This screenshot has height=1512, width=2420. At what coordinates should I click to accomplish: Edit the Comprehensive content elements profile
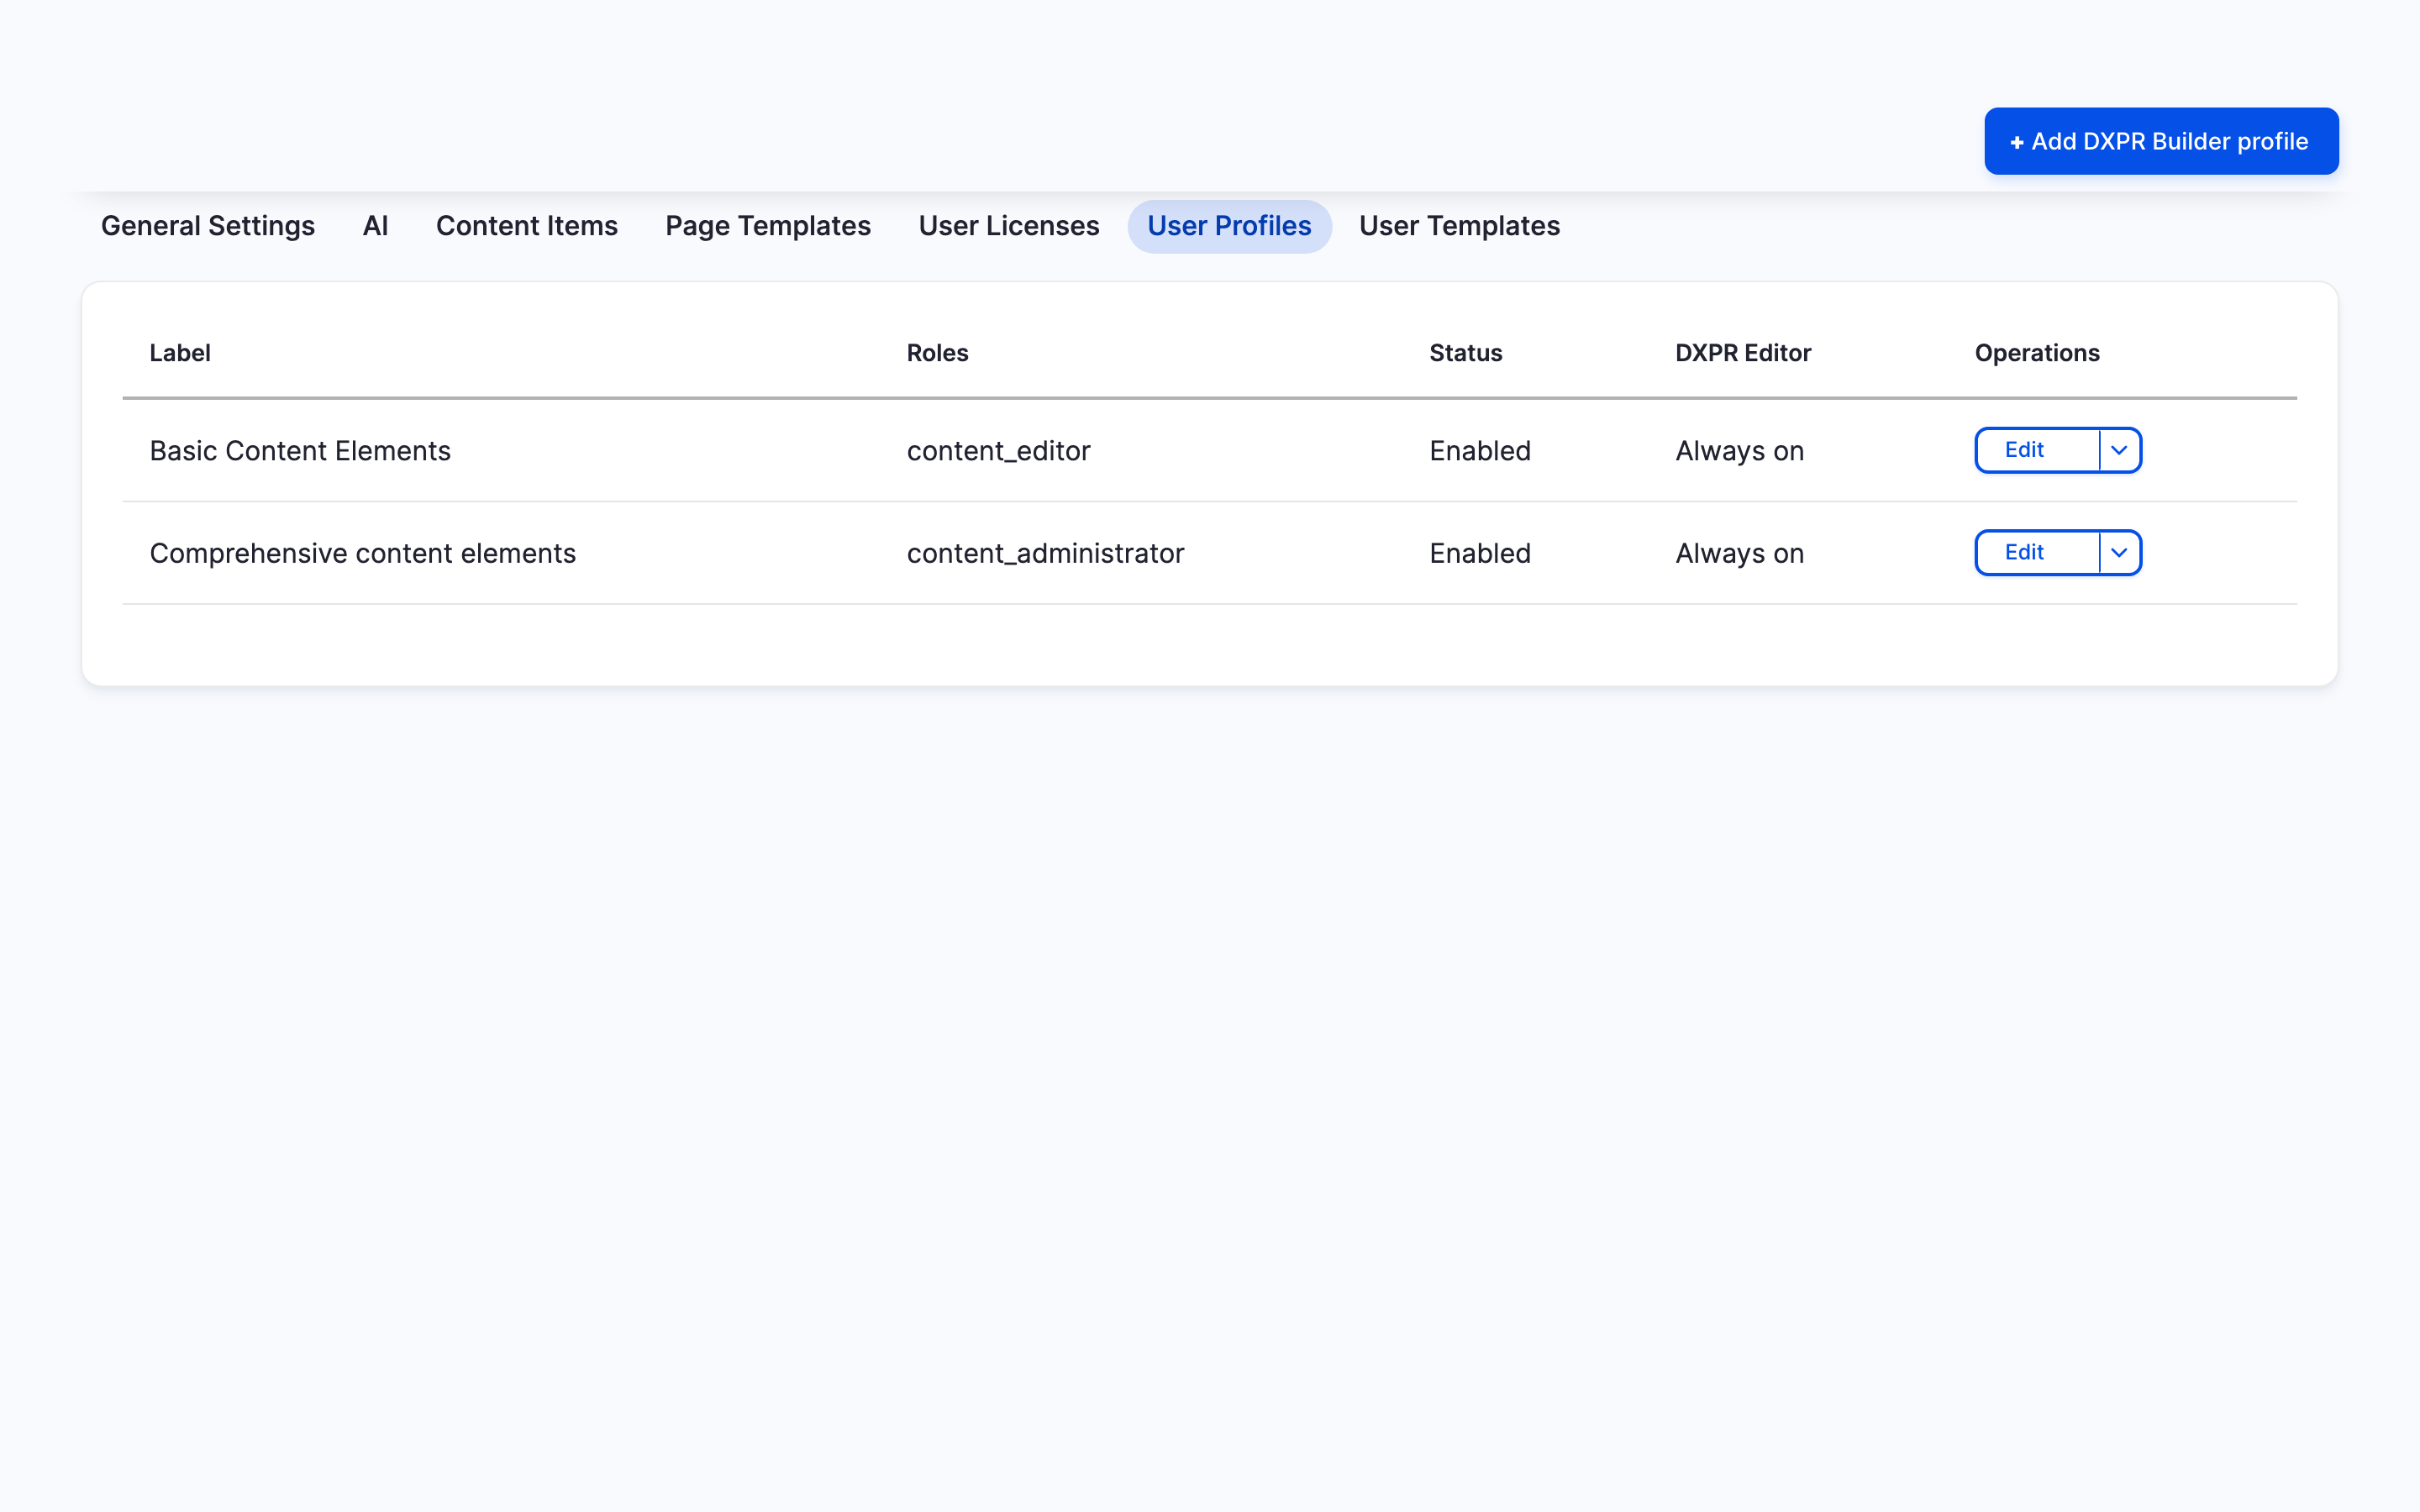pyautogui.click(x=2037, y=552)
